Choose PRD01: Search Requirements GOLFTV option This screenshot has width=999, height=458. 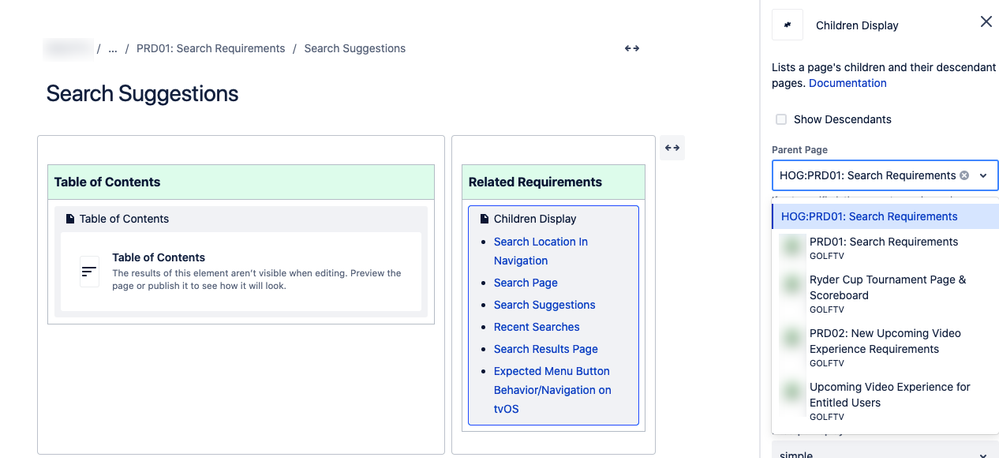point(885,248)
